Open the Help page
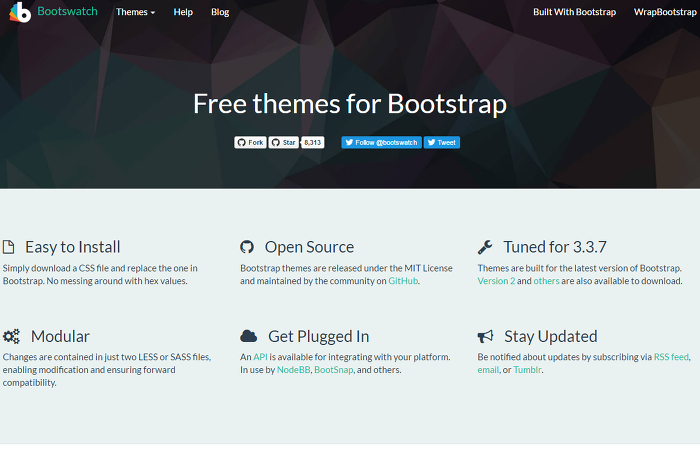Screen dimensions: 700x457 [x=183, y=12]
